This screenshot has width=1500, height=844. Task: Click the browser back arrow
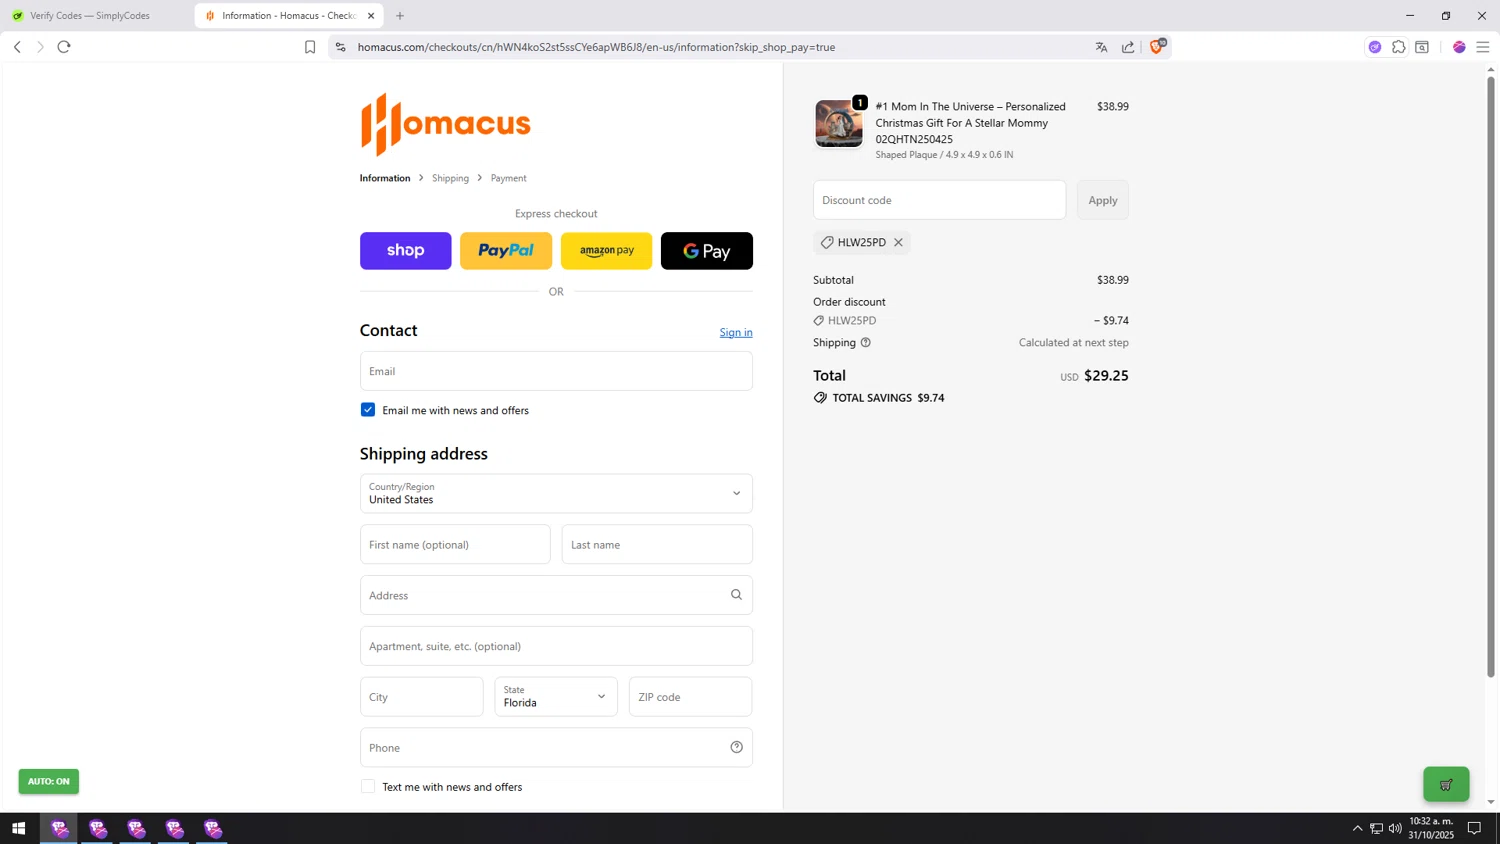pyautogui.click(x=17, y=47)
